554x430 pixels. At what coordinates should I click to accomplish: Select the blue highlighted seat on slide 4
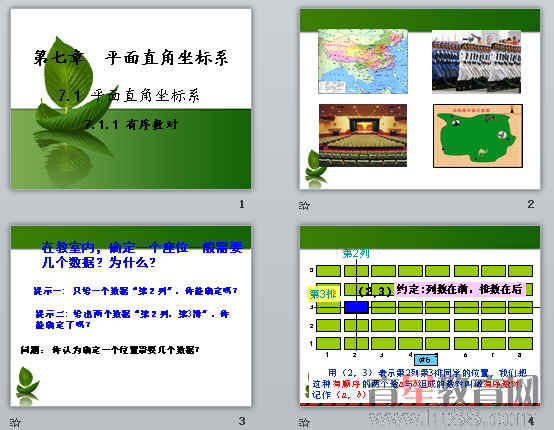tap(356, 307)
